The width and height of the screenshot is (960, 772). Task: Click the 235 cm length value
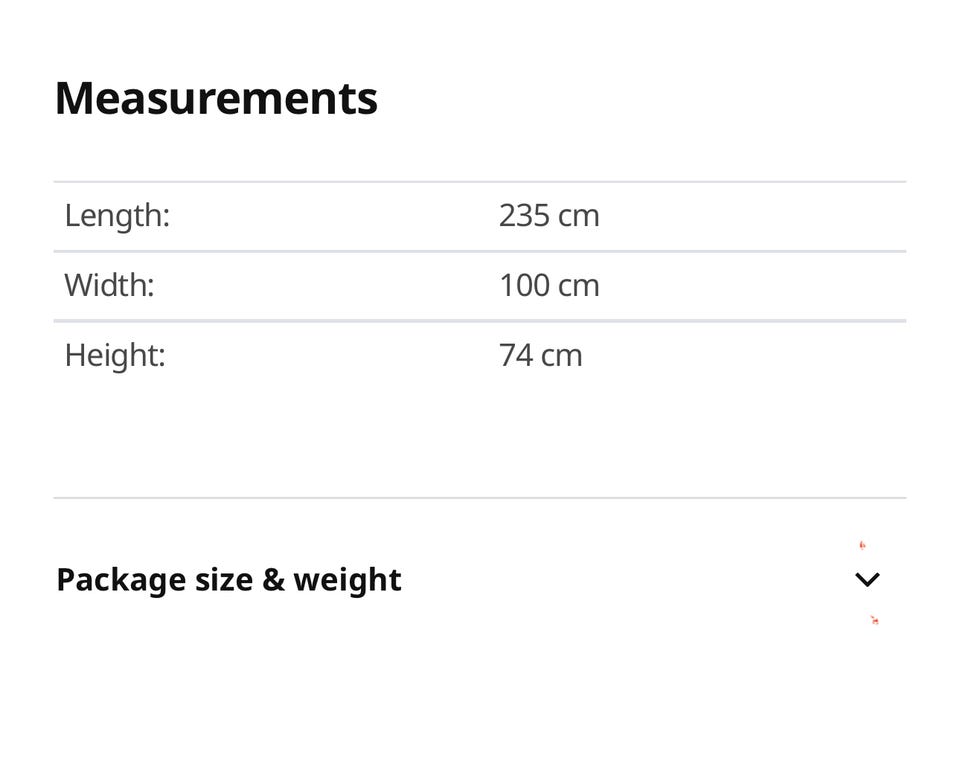point(549,215)
